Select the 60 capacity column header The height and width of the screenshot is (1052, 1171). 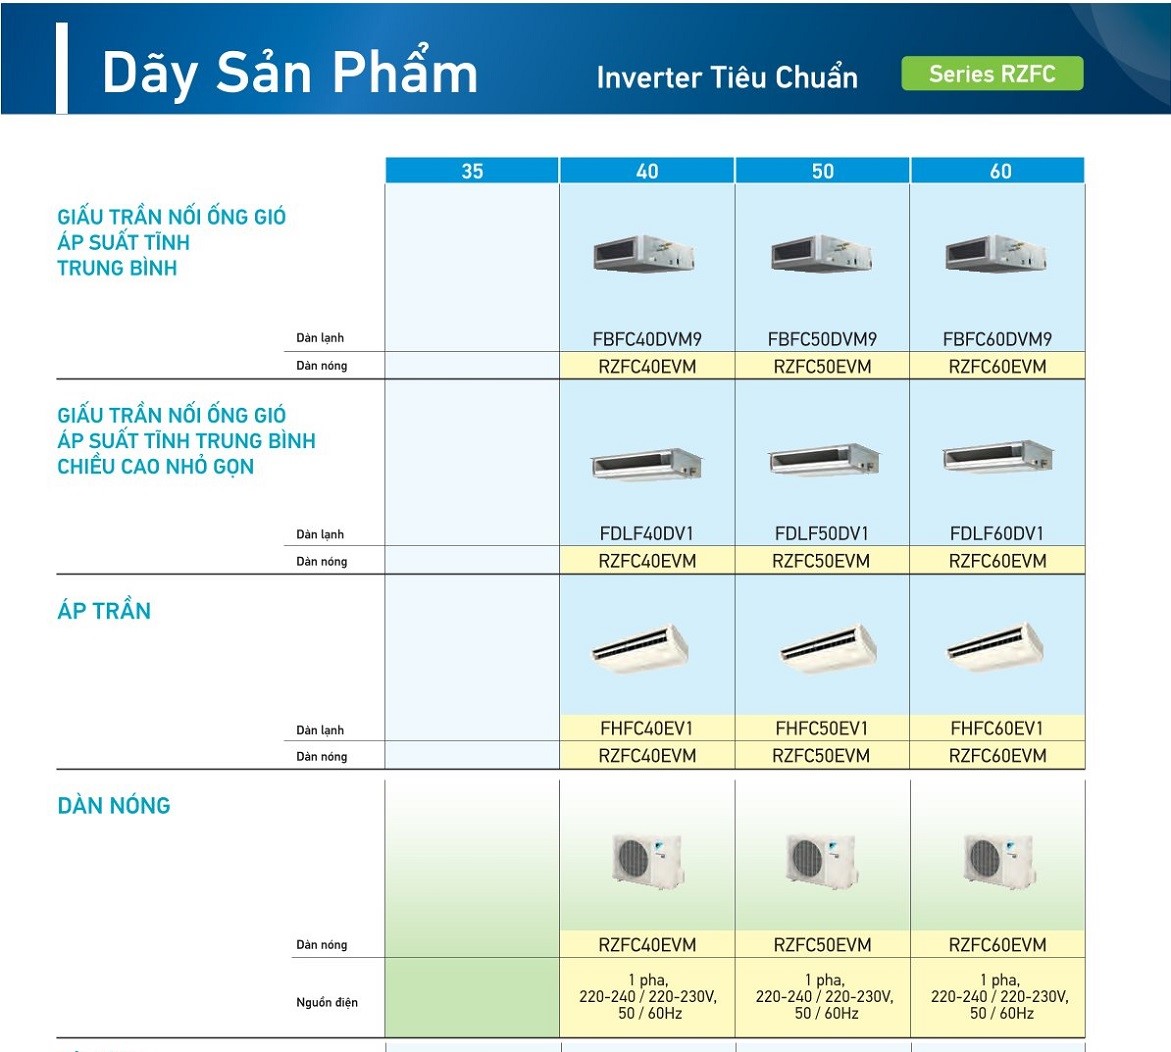tap(998, 170)
